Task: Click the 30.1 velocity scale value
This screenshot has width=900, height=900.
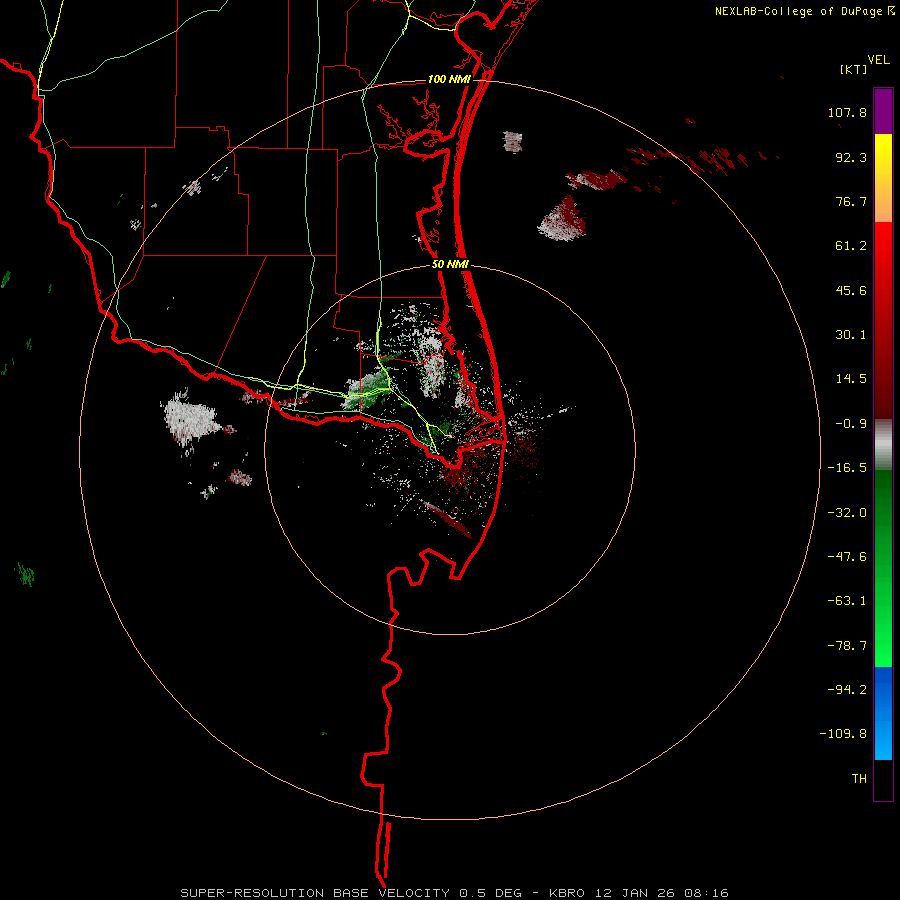Action: [851, 335]
